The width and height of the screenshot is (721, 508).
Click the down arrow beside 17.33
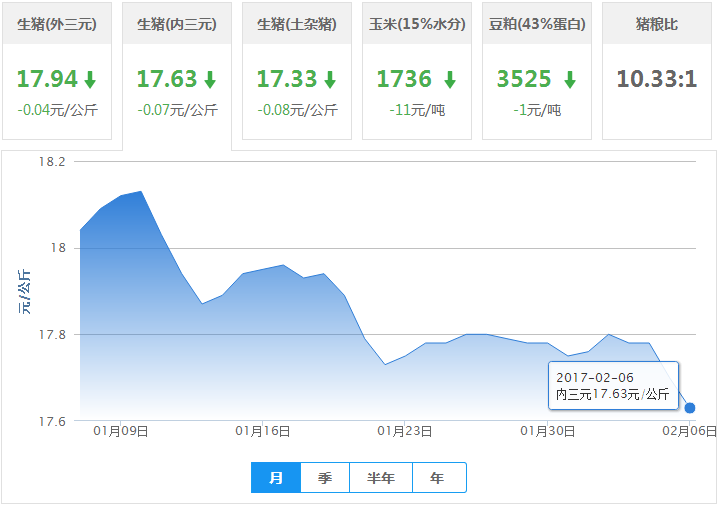click(330, 80)
